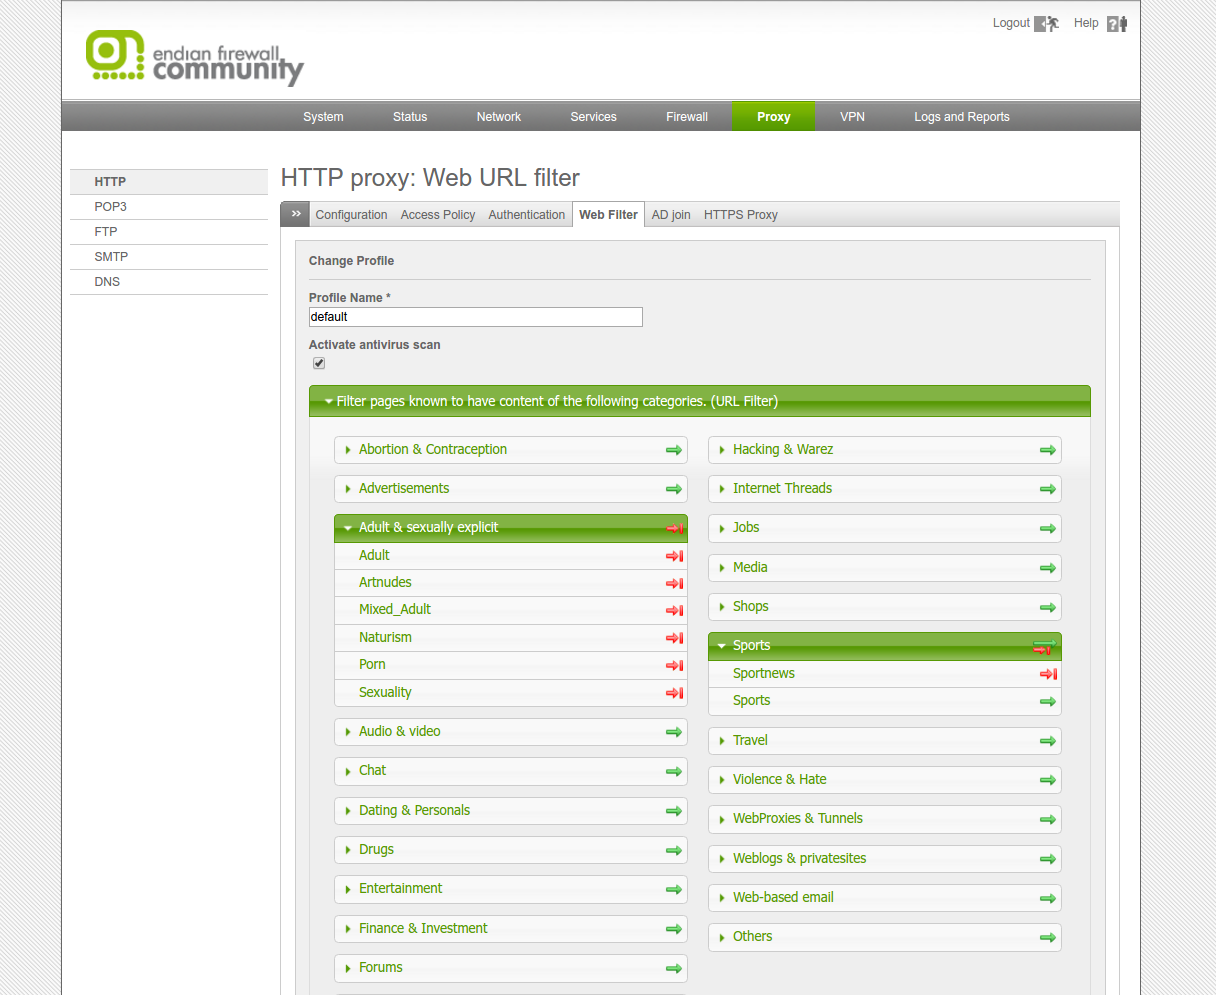The width and height of the screenshot is (1216, 995).
Task: Click the green arrow for Dating & Personals
Action: coord(674,811)
